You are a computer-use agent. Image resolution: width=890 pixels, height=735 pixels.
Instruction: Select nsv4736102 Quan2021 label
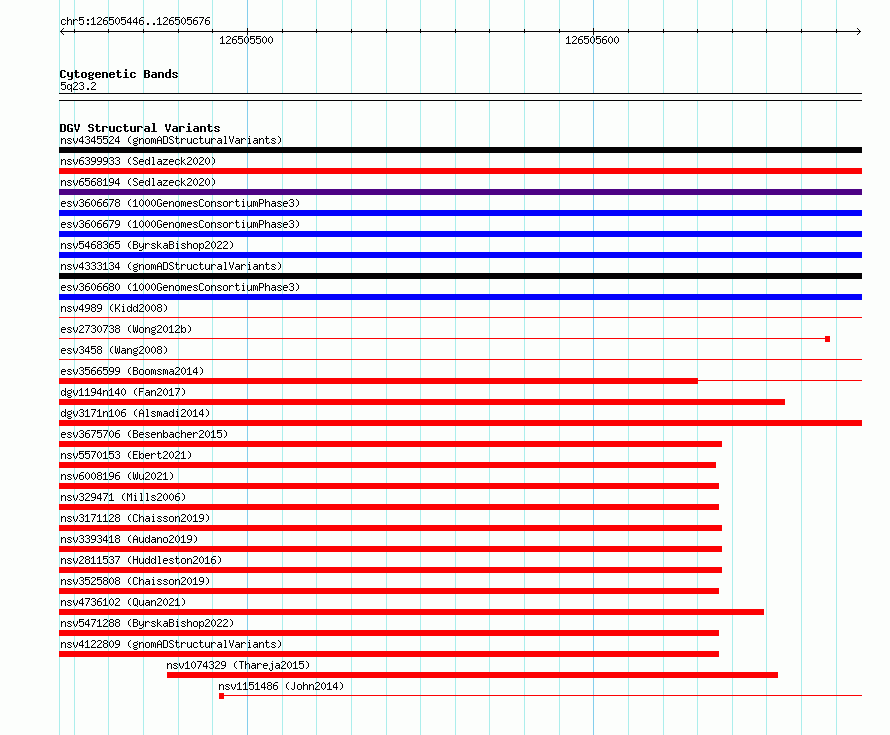123,602
